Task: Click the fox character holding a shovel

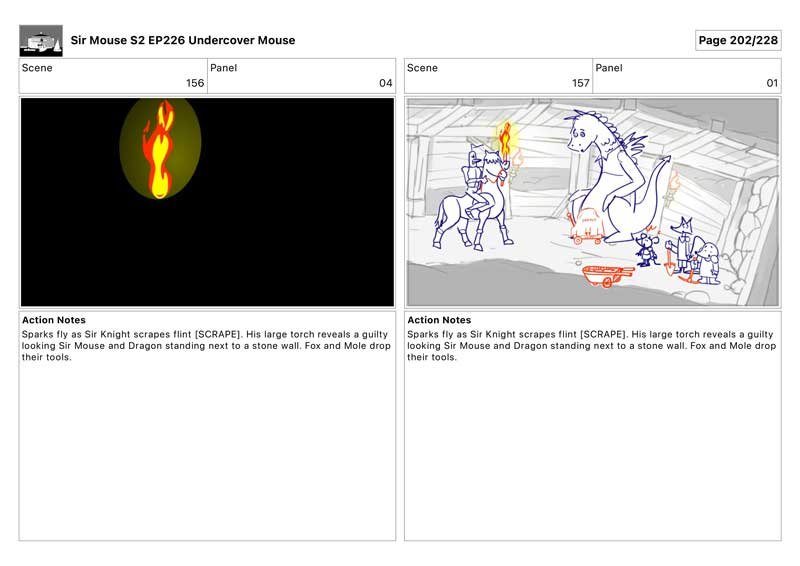Action: 680,245
